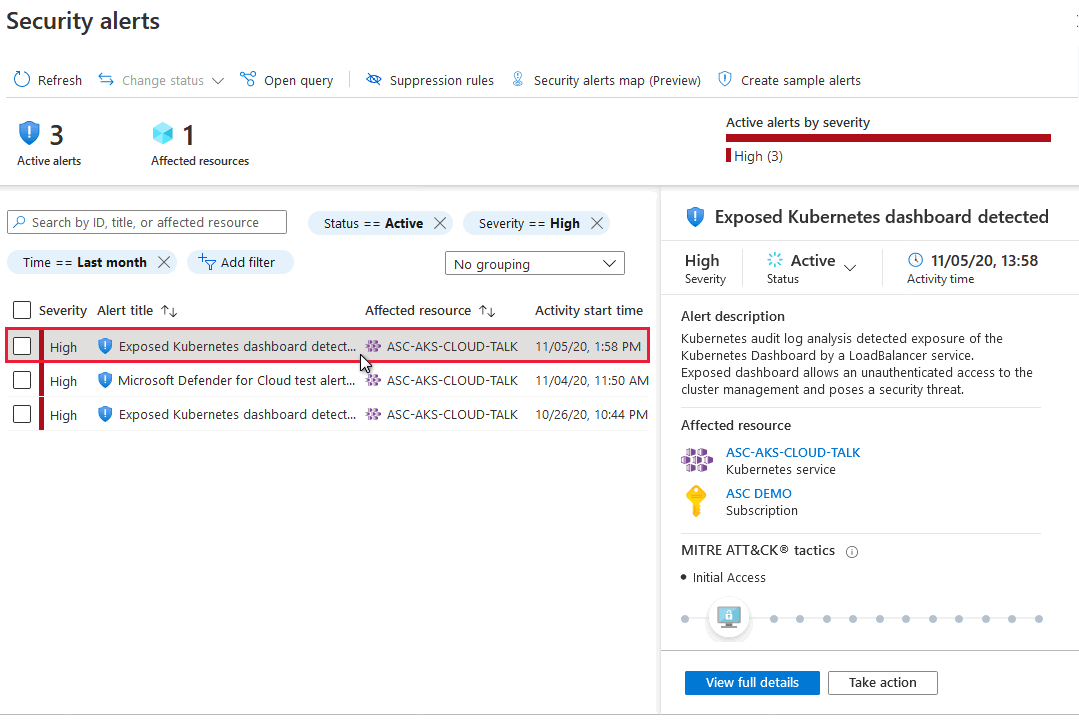1079x725 pixels.
Task: Click shield icon of Microsoft Defender test alert
Action: coord(105,380)
